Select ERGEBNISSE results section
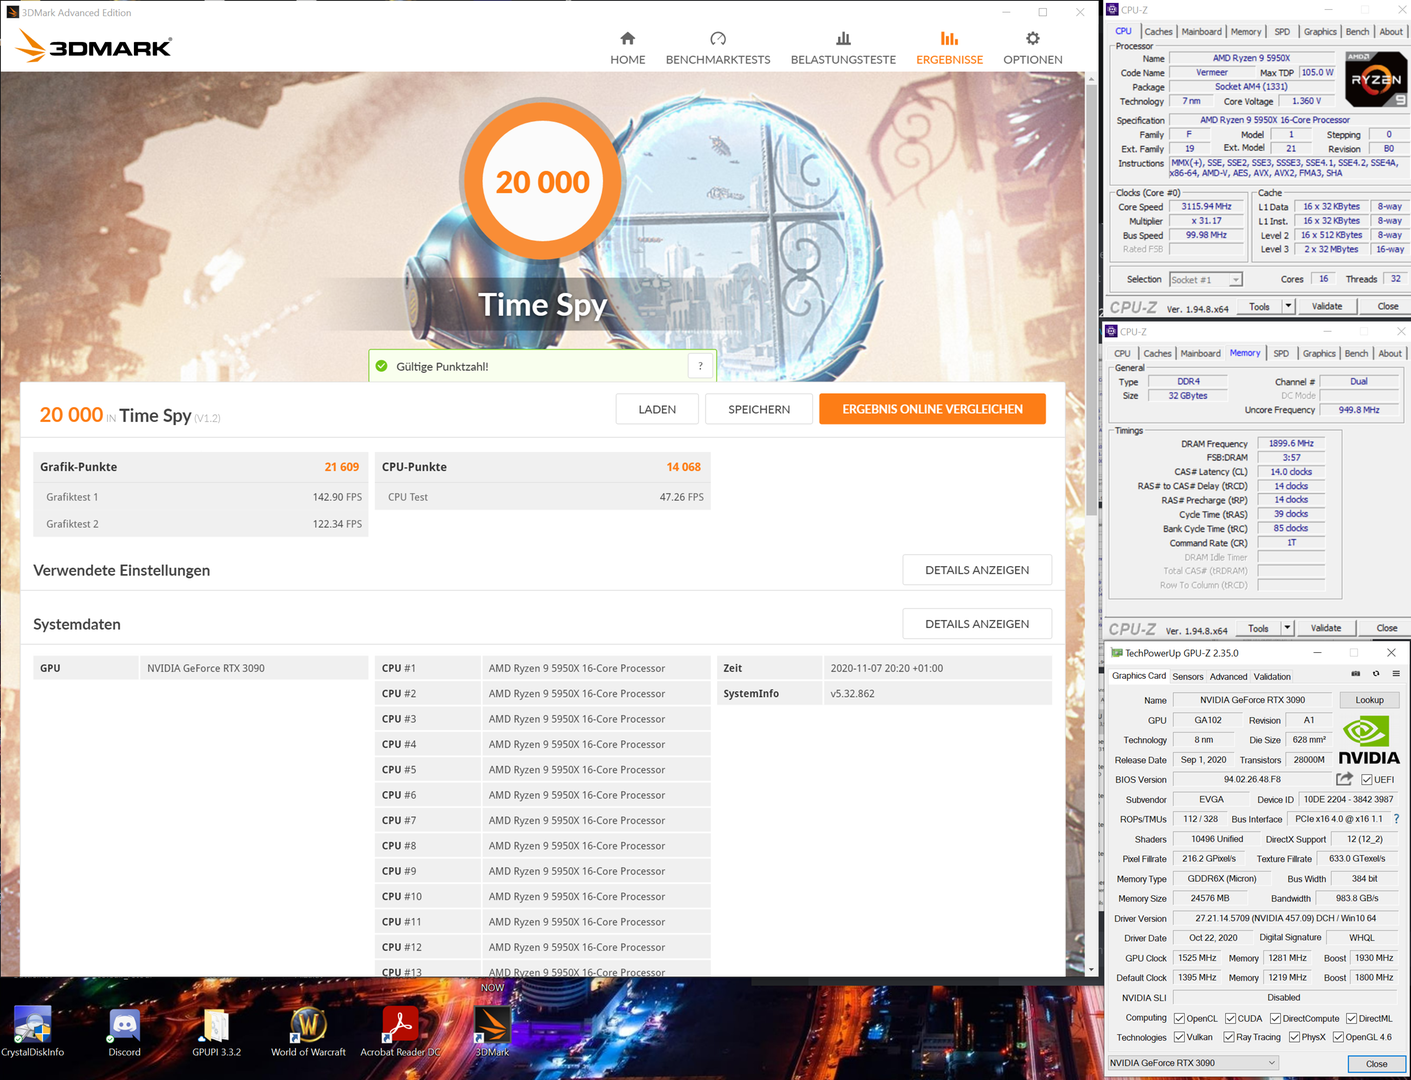 coord(949,48)
